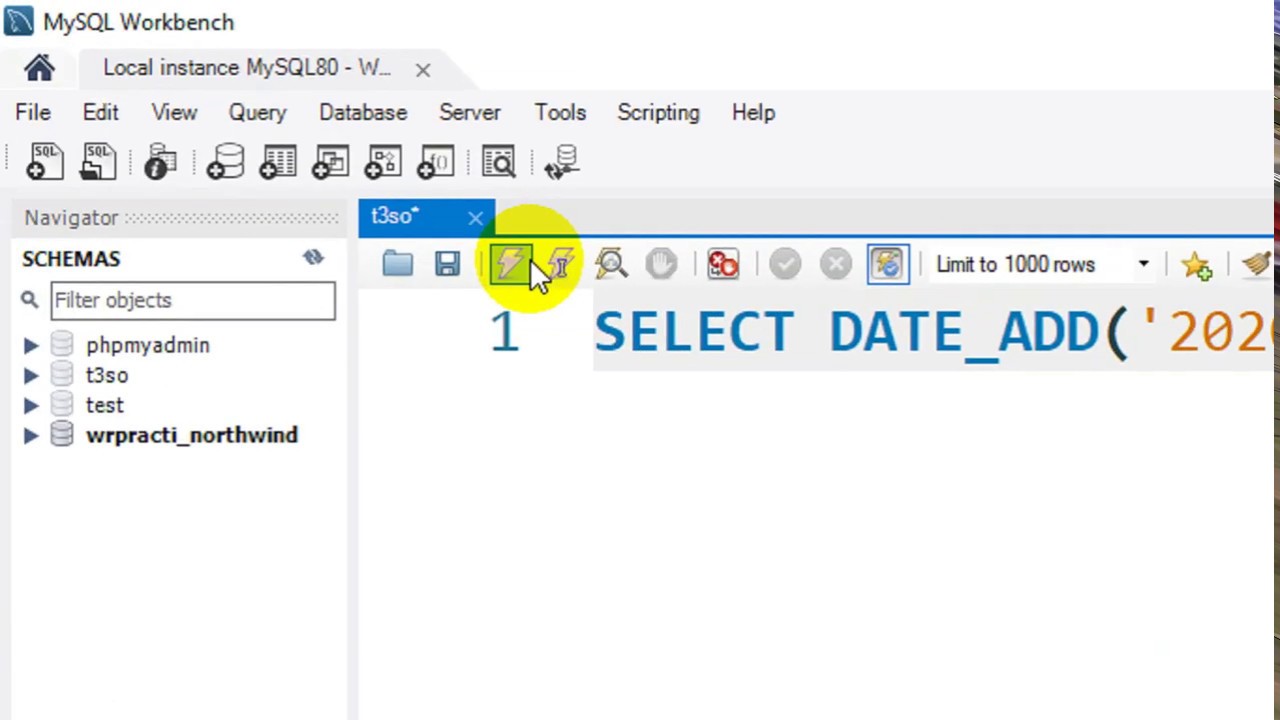
Task: Open the Help menu
Action: (x=753, y=112)
